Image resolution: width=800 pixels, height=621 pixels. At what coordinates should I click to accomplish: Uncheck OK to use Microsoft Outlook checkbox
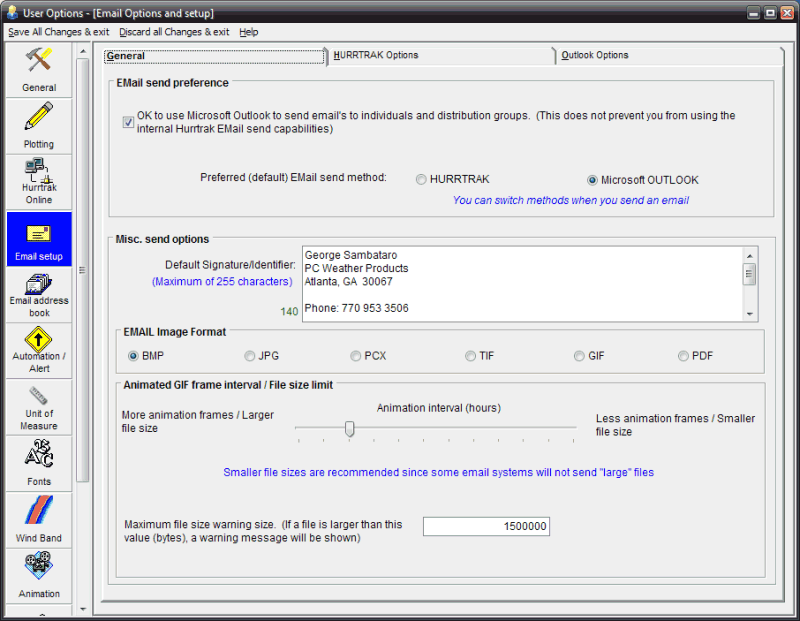128,122
